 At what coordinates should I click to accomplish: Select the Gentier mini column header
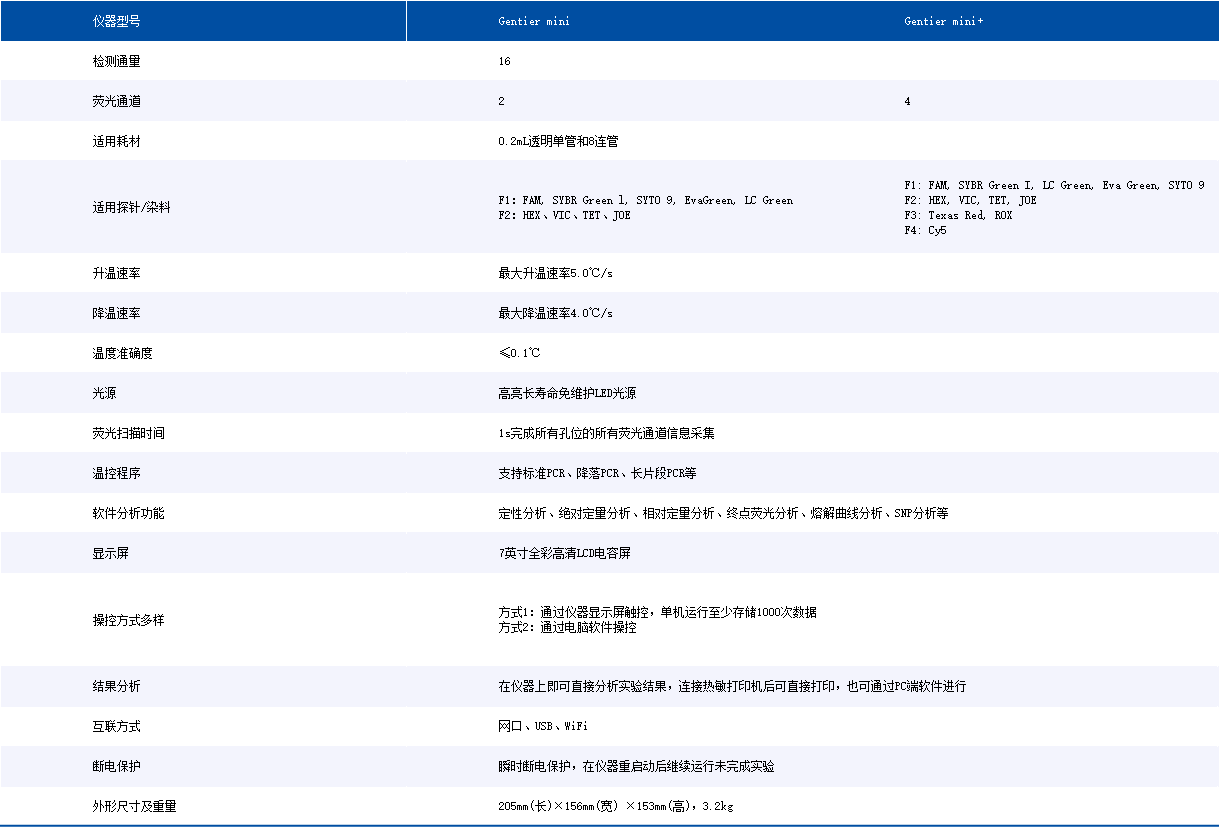tap(534, 21)
